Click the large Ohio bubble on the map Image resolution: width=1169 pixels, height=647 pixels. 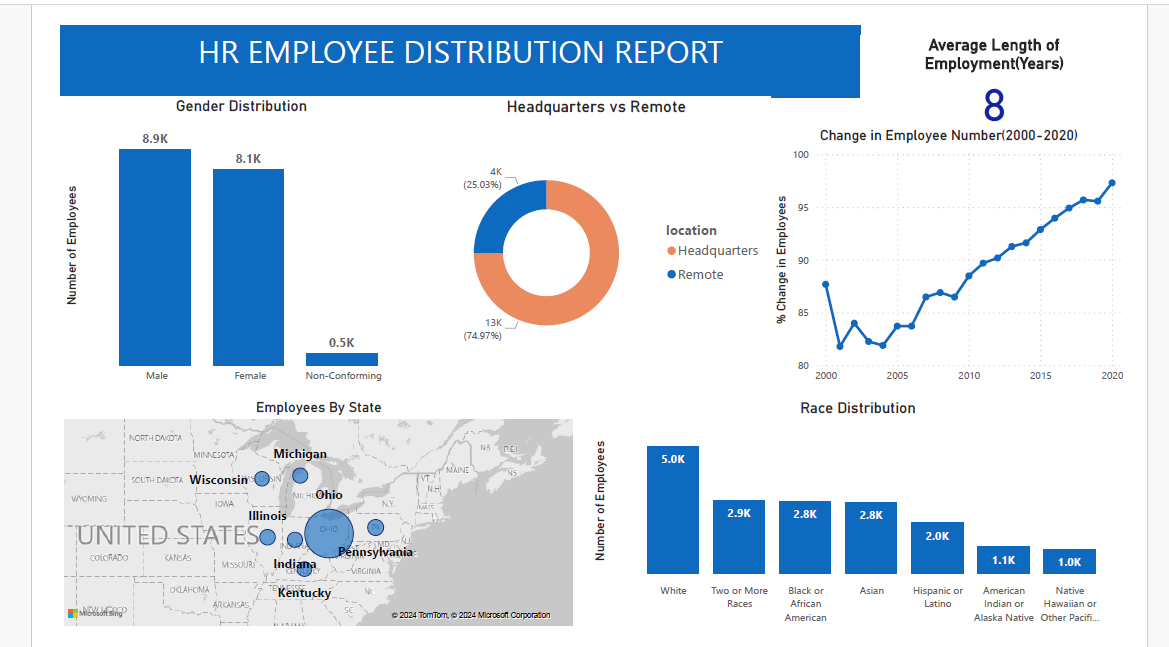[329, 534]
